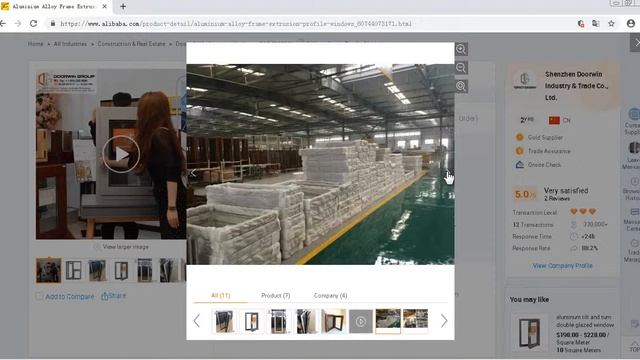Tick the Add to Compare checkbox
640x360 pixels.
[x=39, y=296]
